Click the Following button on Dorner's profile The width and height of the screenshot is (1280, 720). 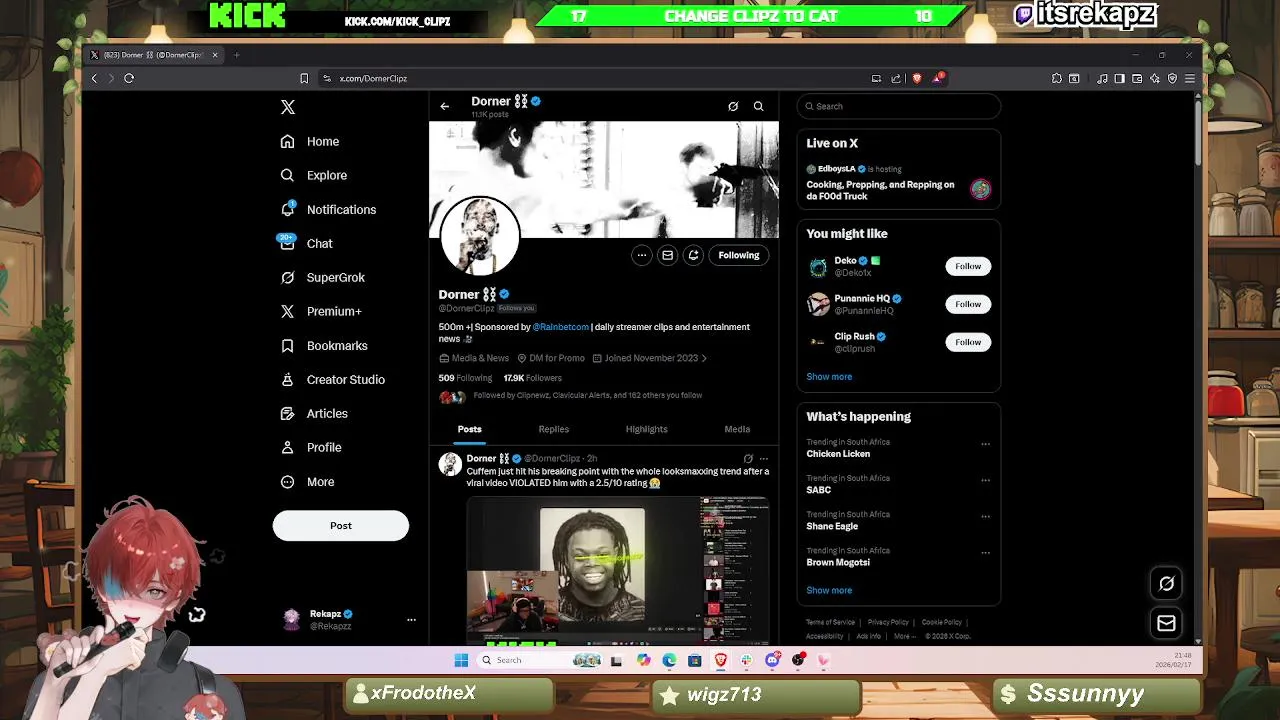pos(739,255)
